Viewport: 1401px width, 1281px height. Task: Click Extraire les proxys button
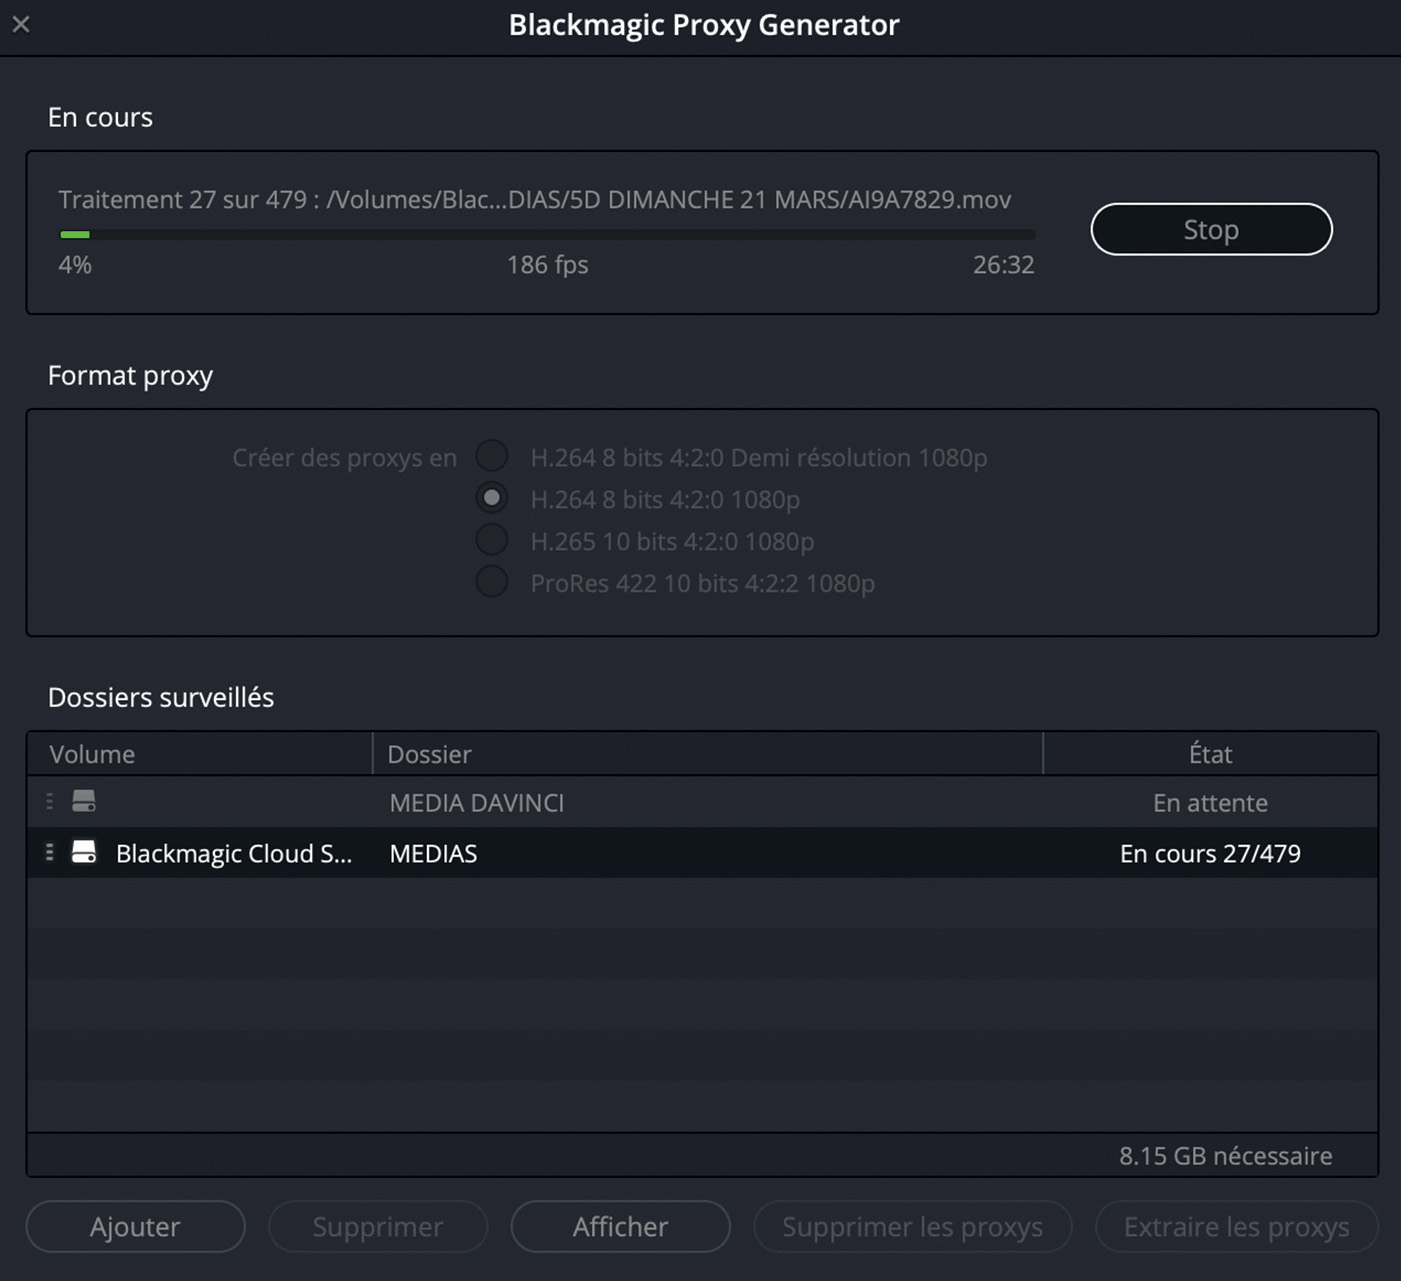[x=1236, y=1226]
